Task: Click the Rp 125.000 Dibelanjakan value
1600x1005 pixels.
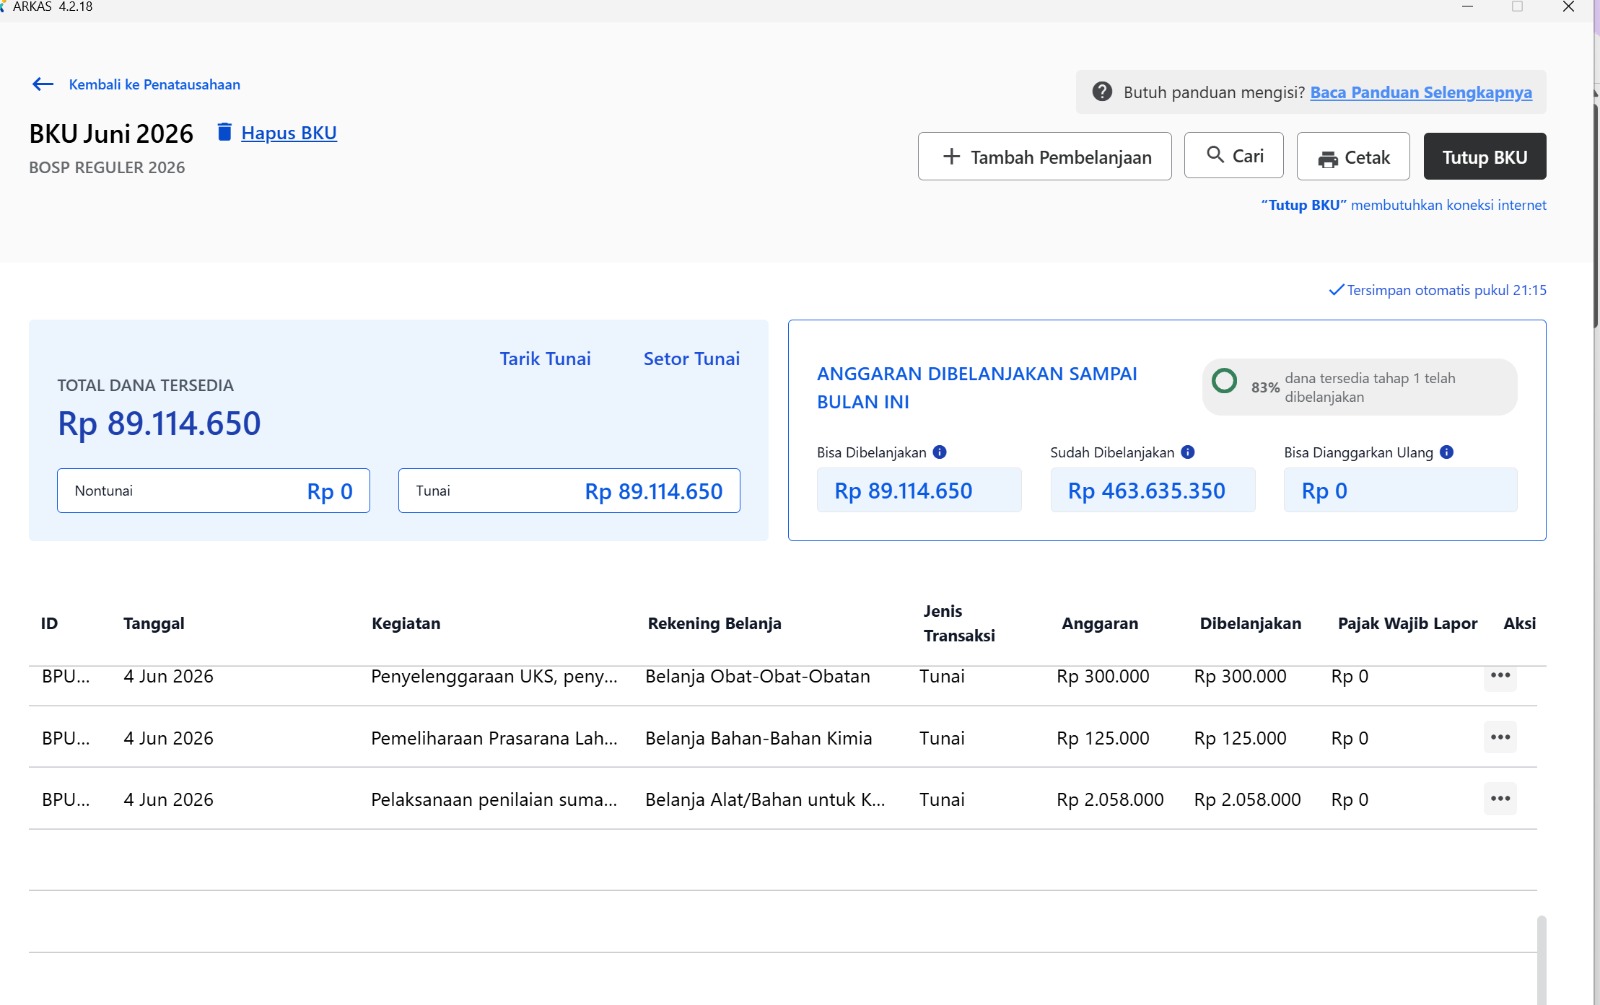Action: coord(1240,738)
